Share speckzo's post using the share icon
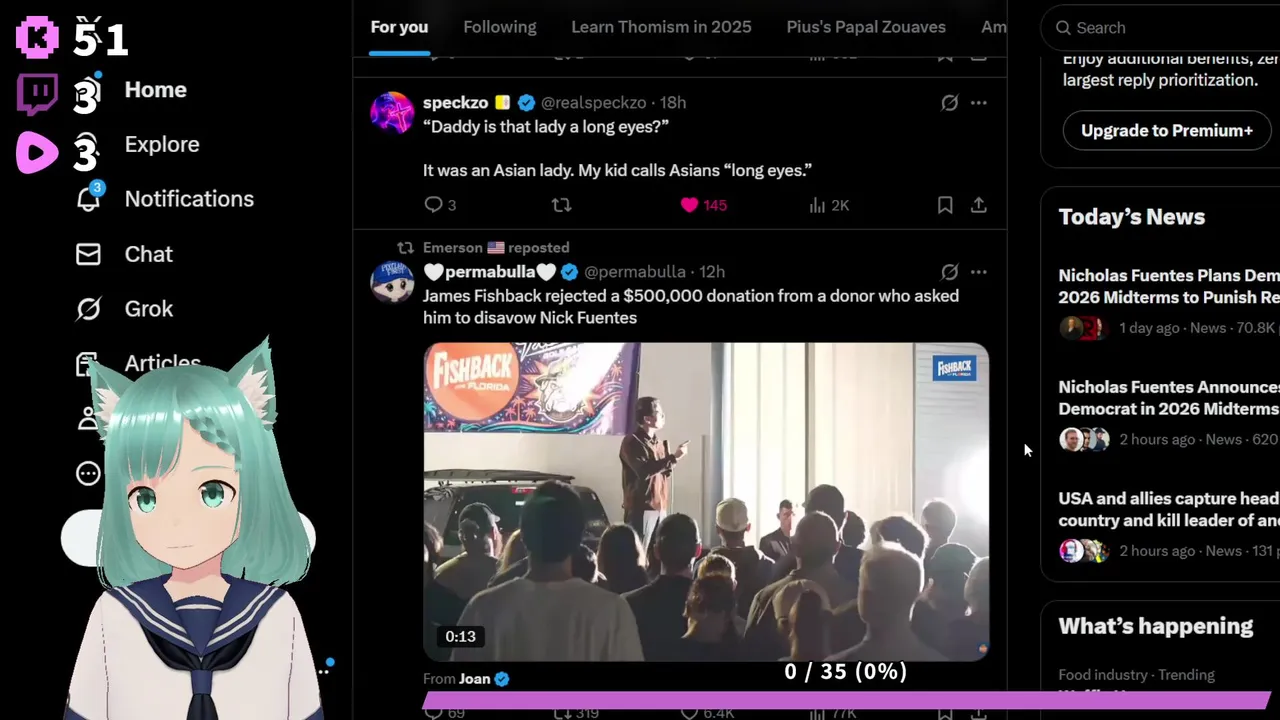This screenshot has width=1280, height=720. [979, 205]
